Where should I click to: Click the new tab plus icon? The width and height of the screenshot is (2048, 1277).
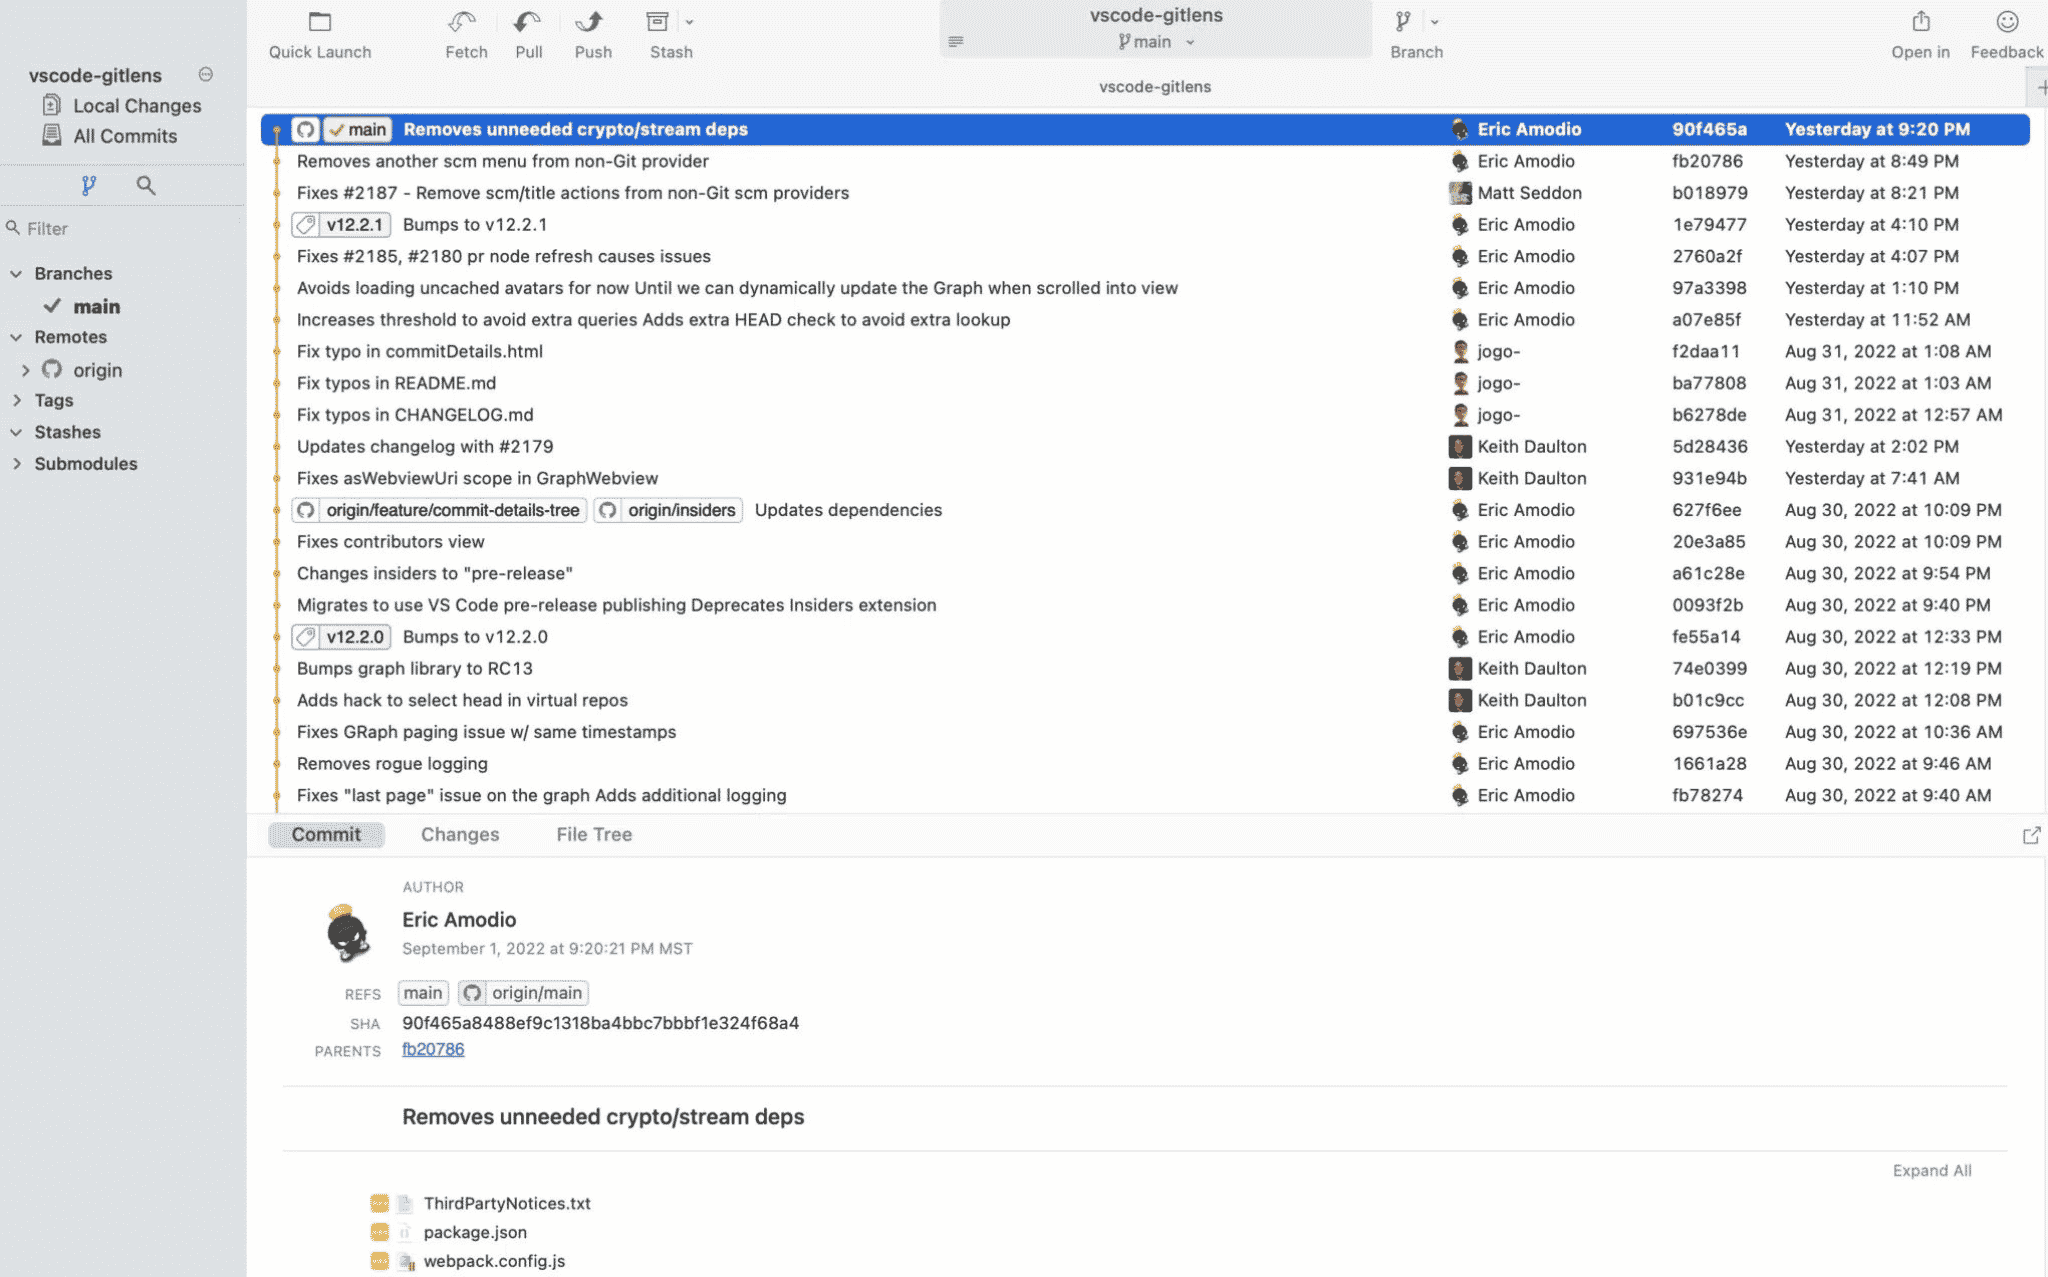2040,86
